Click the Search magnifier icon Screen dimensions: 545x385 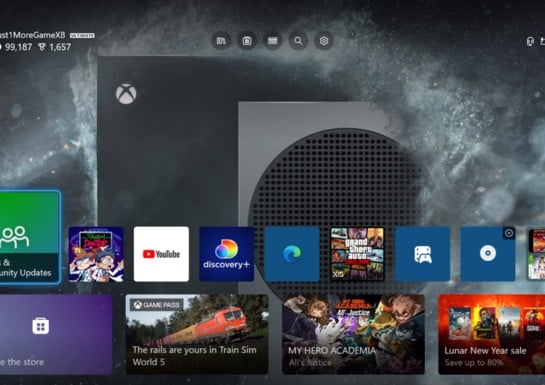click(298, 41)
